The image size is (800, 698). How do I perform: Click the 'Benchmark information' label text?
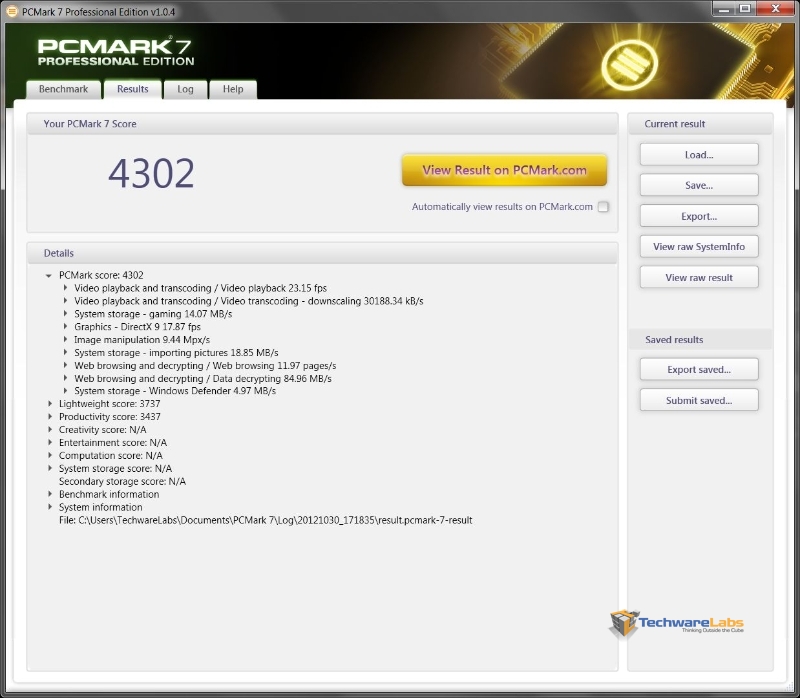109,494
